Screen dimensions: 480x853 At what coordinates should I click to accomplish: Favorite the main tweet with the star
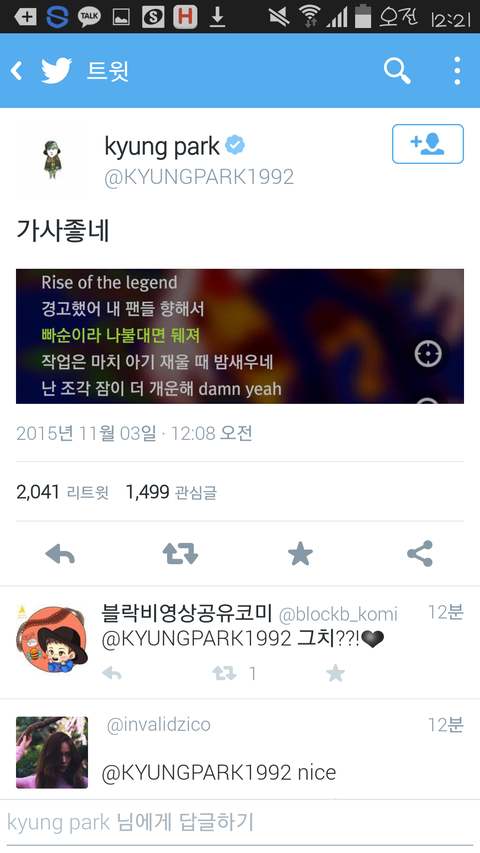click(300, 554)
